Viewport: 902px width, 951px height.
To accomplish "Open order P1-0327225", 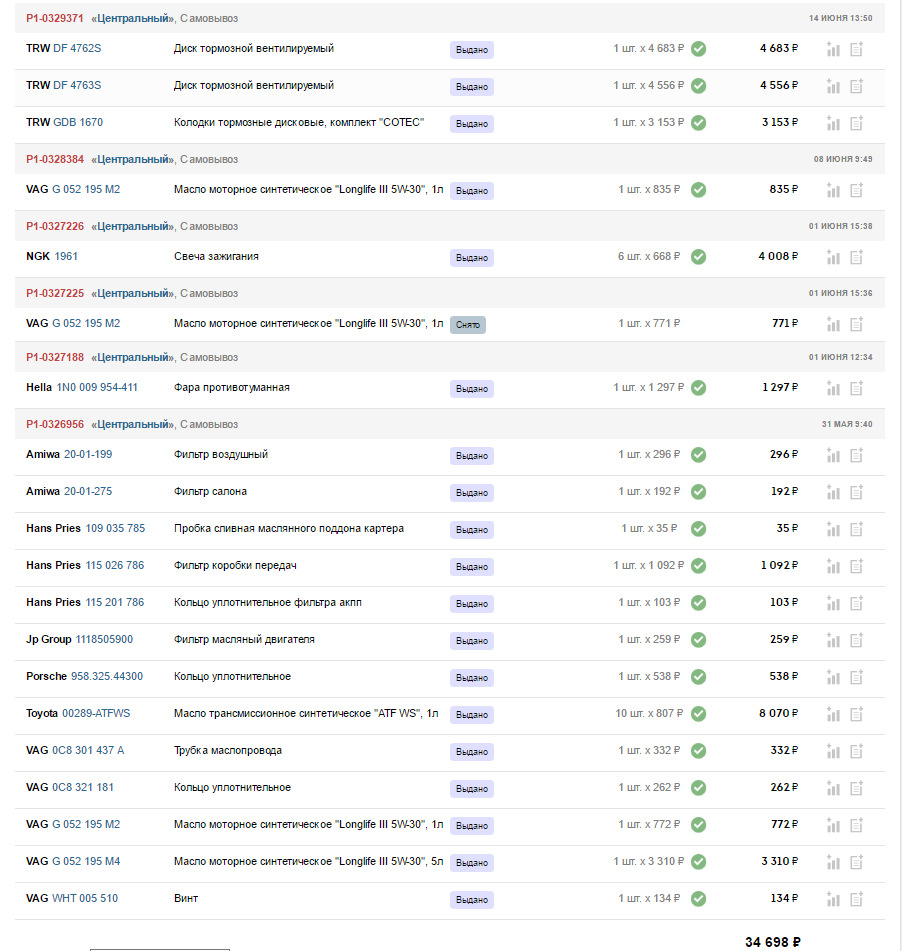I will tap(55, 293).
